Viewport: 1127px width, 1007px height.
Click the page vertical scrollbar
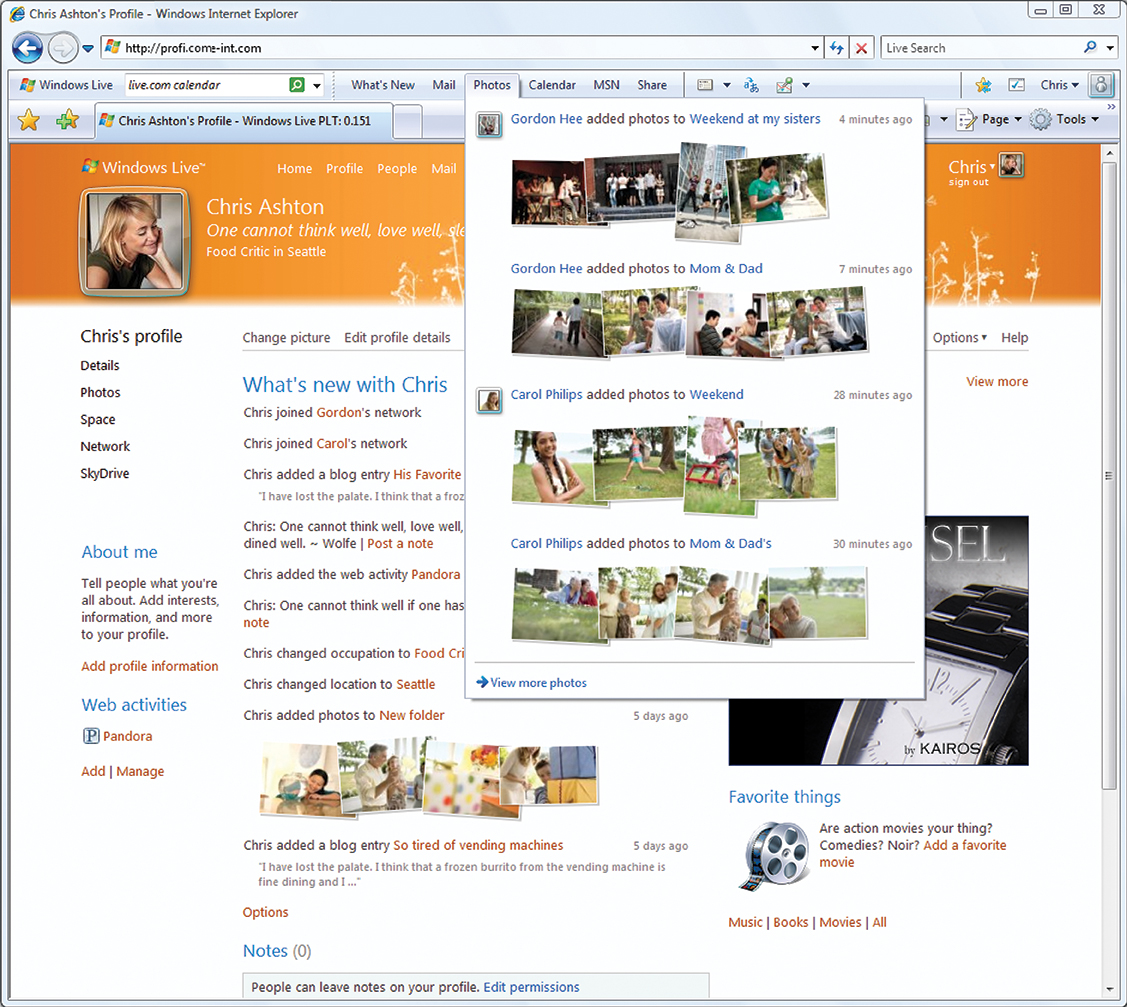[1108, 475]
